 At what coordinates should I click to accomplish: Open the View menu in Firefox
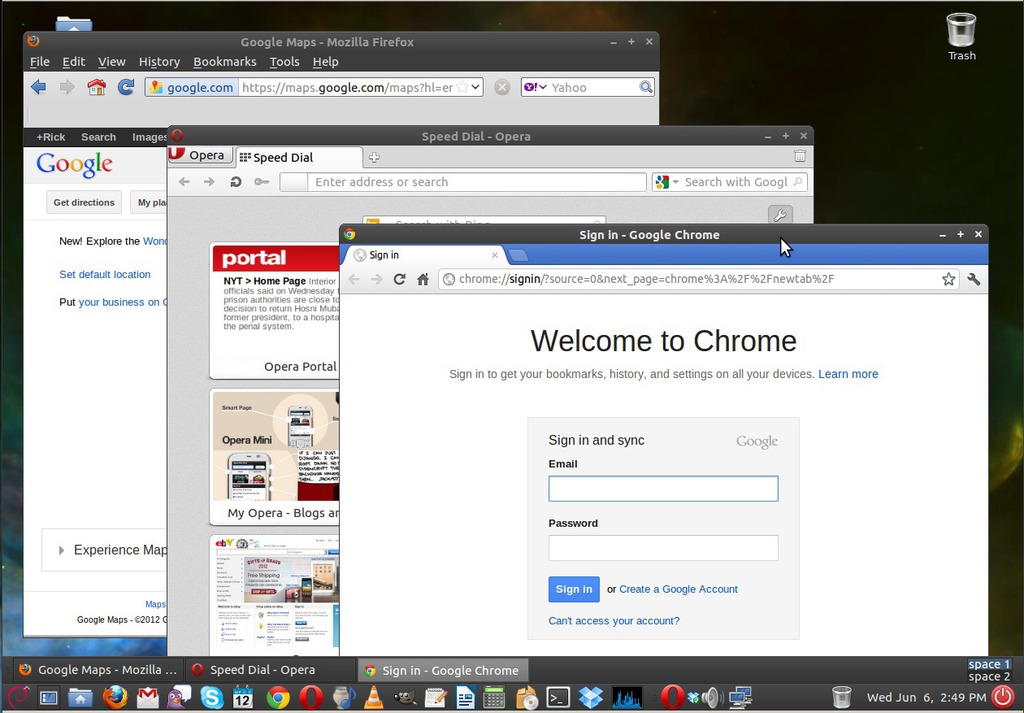pos(112,61)
